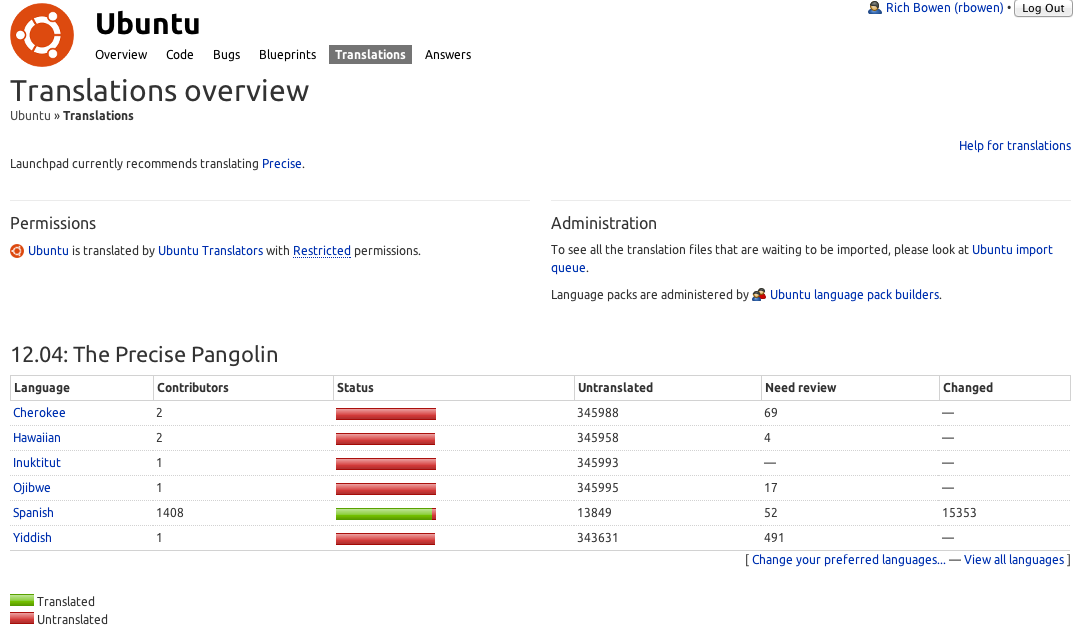Follow the Precise recommended release link
The height and width of the screenshot is (642, 1084).
281,164
